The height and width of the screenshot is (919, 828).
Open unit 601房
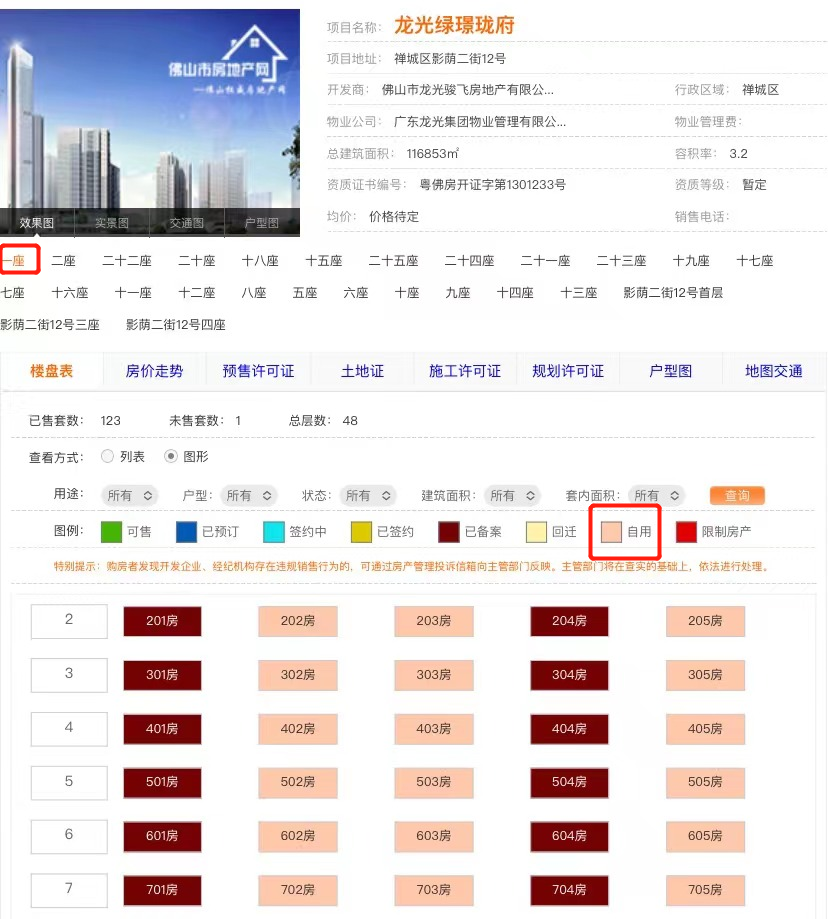(162, 836)
